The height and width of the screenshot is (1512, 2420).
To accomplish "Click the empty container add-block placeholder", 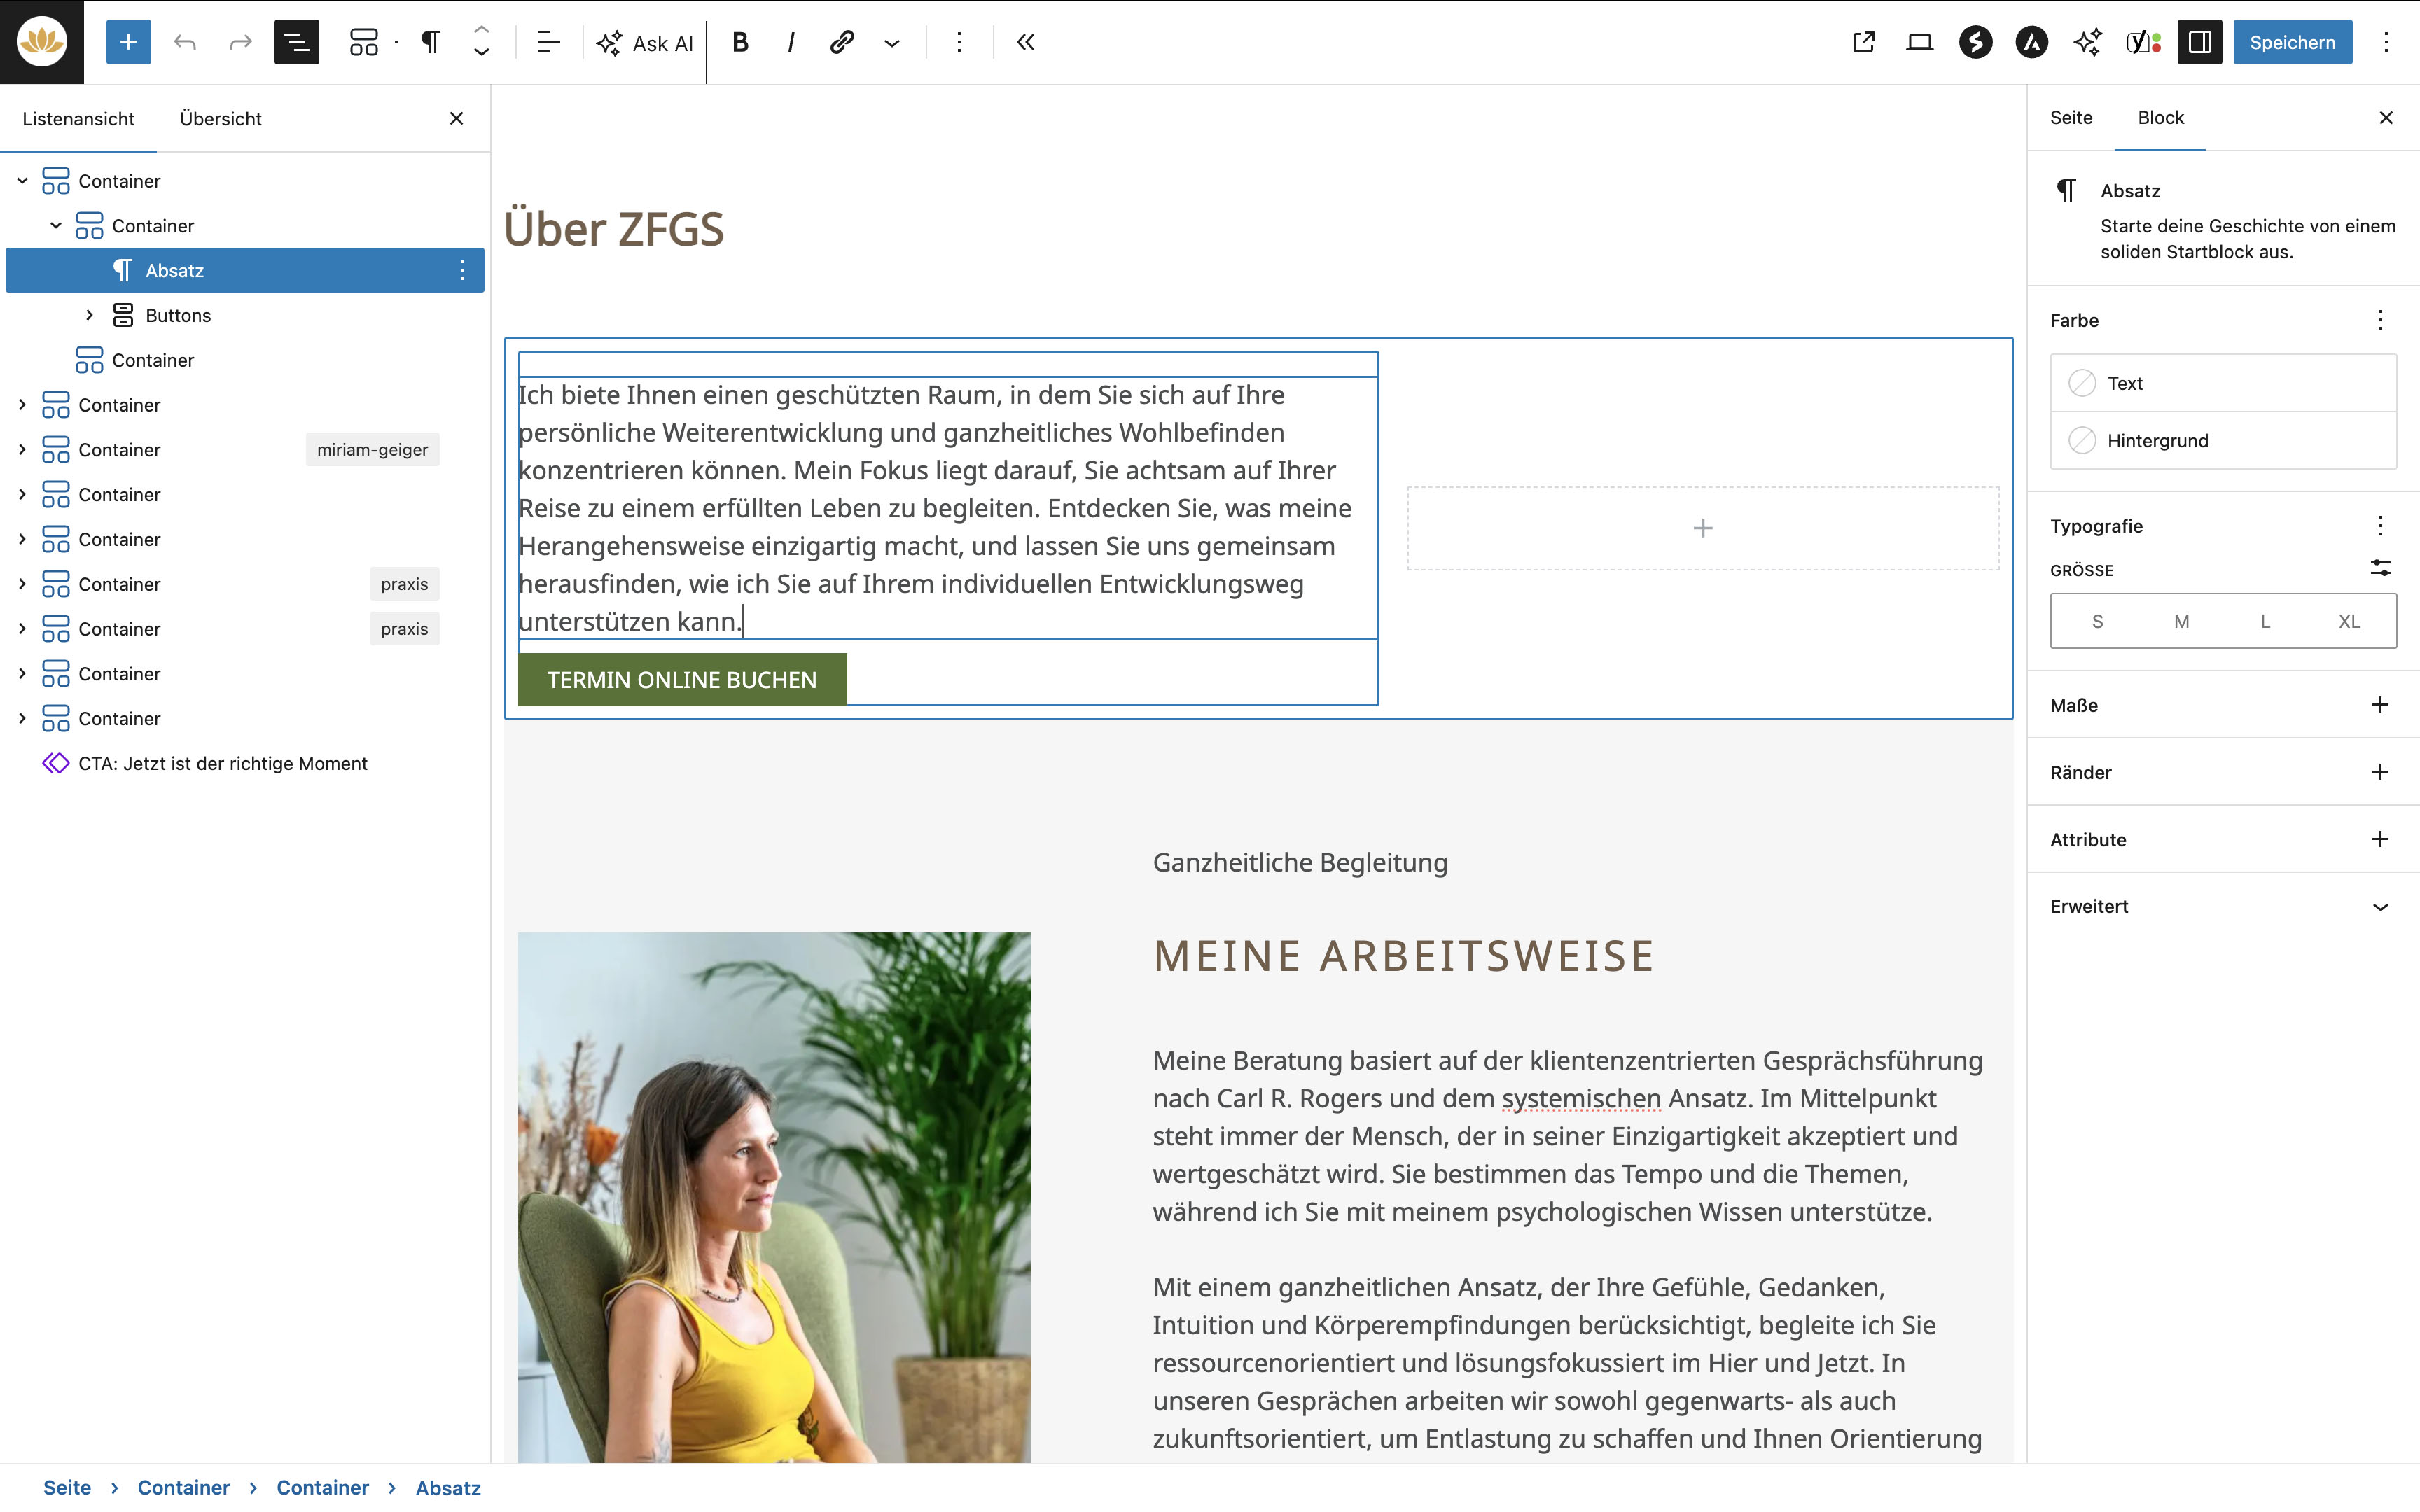I will [1702, 528].
